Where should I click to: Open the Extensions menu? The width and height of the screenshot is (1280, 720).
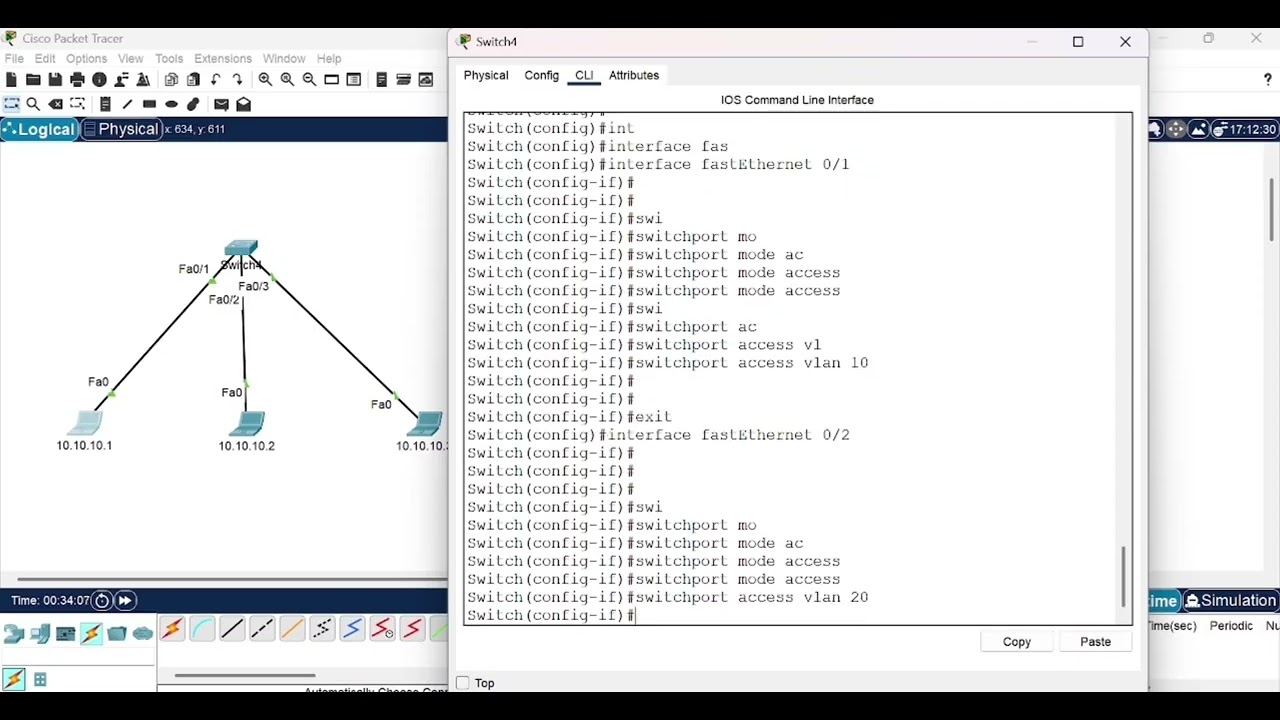[223, 59]
